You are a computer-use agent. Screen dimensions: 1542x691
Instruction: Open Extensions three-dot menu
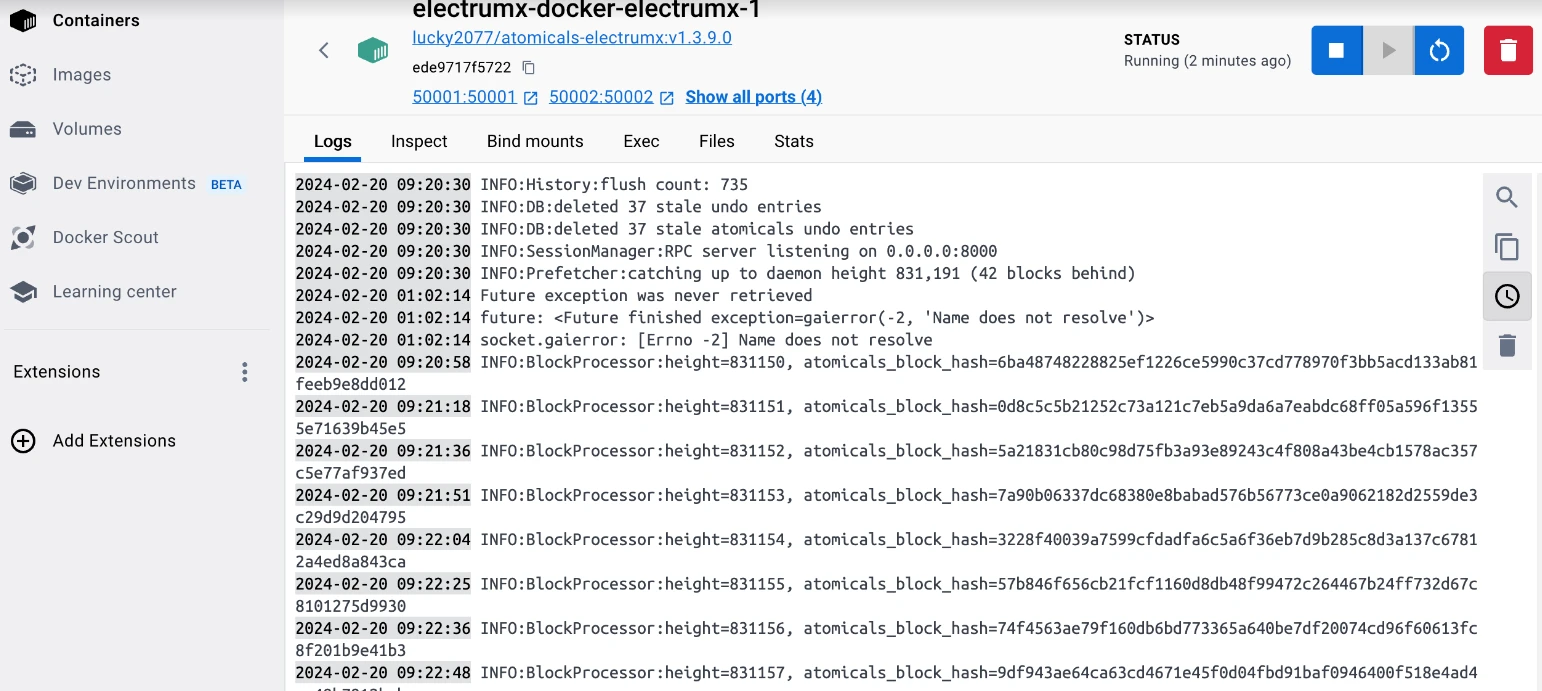245,373
